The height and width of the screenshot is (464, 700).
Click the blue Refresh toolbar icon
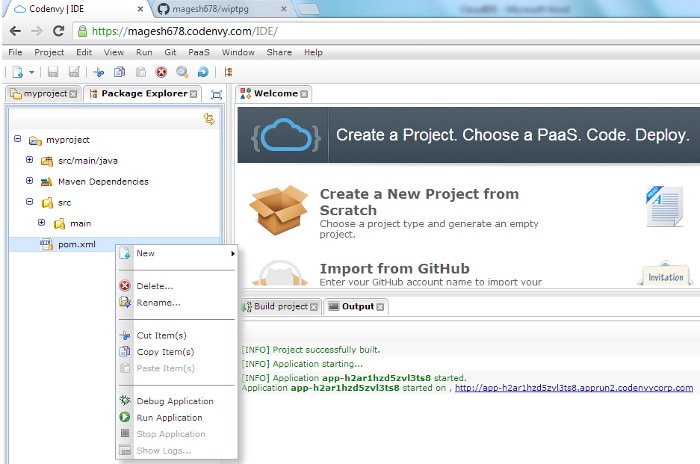click(203, 72)
